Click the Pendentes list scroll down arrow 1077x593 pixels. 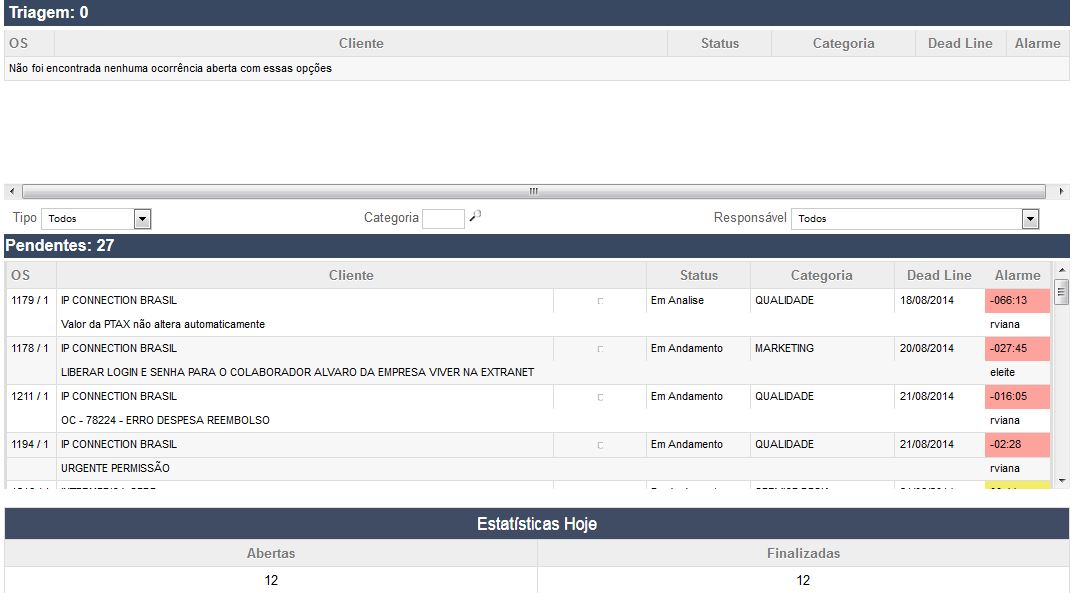click(1061, 481)
